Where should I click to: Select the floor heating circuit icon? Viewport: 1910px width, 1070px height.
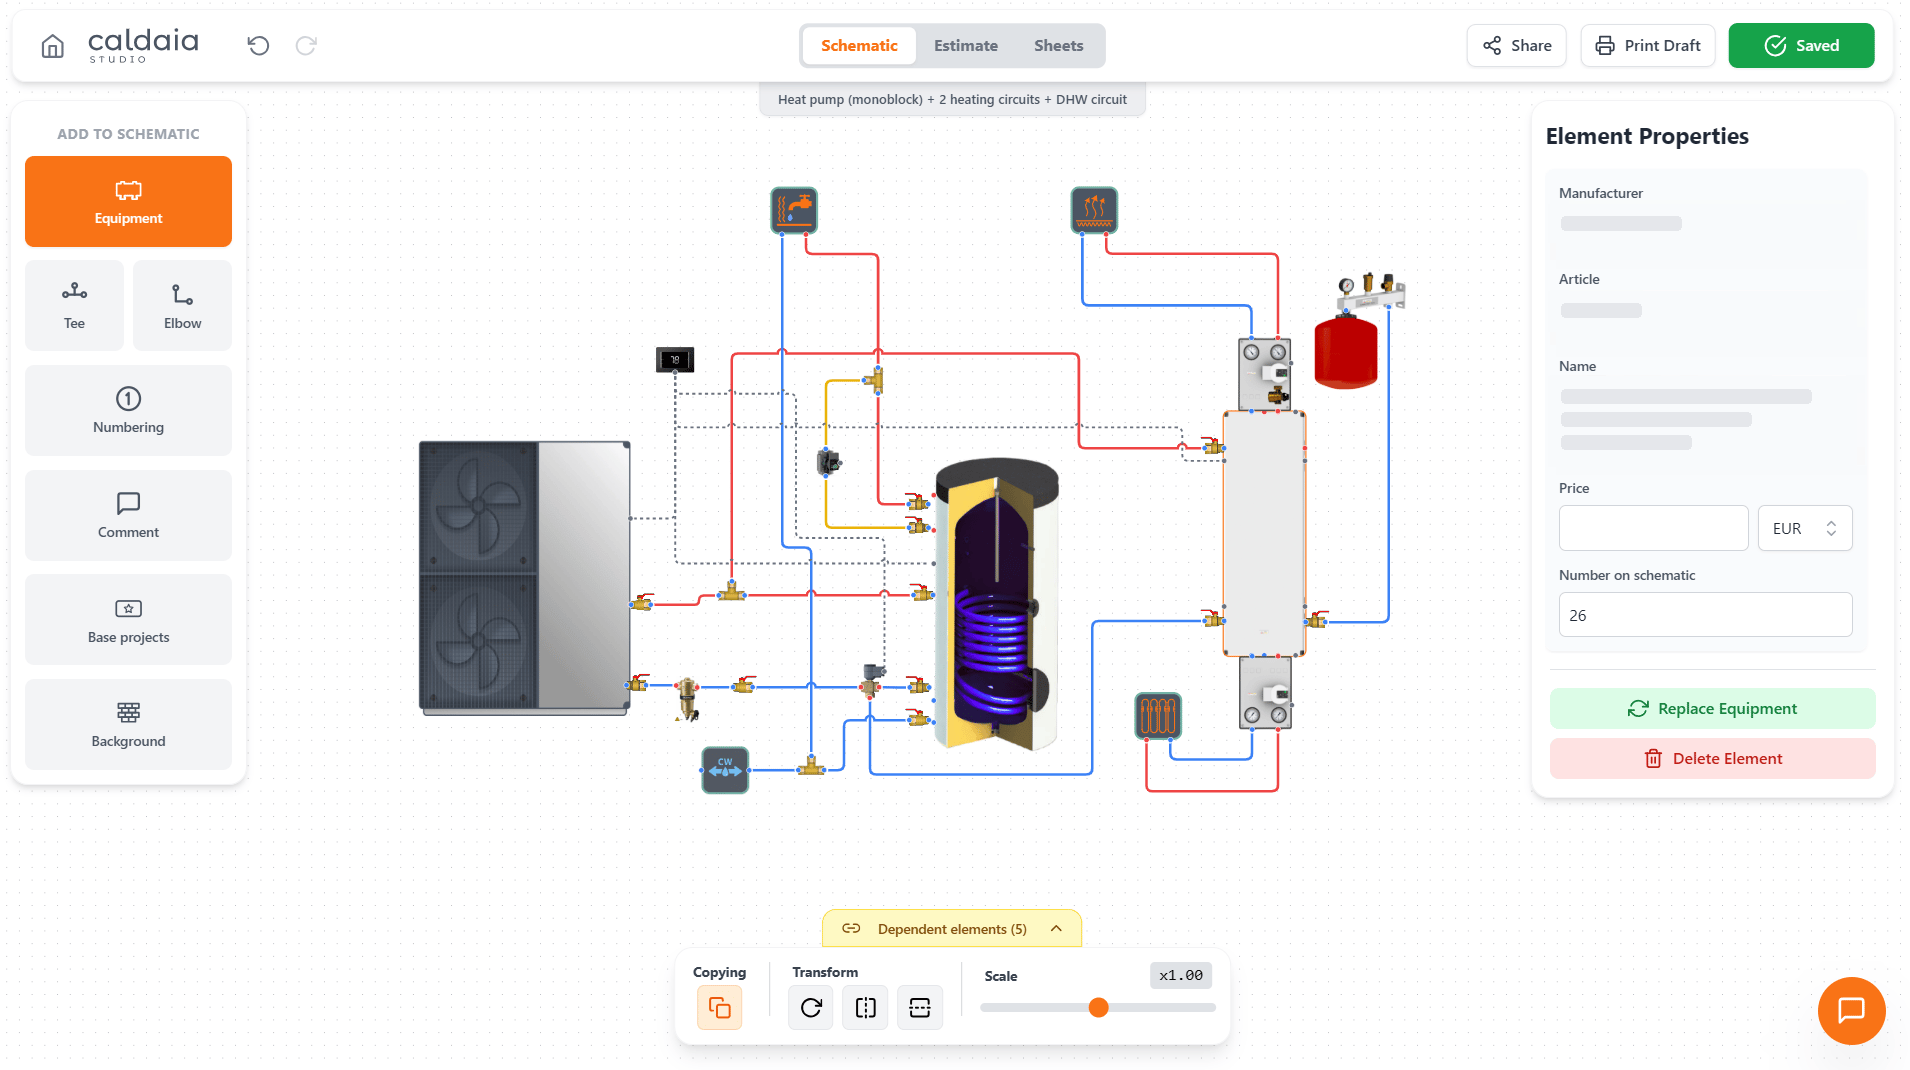click(x=1094, y=210)
